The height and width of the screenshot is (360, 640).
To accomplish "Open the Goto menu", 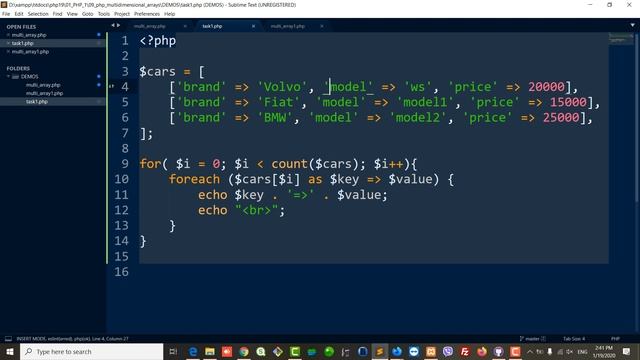I will 87,14.
